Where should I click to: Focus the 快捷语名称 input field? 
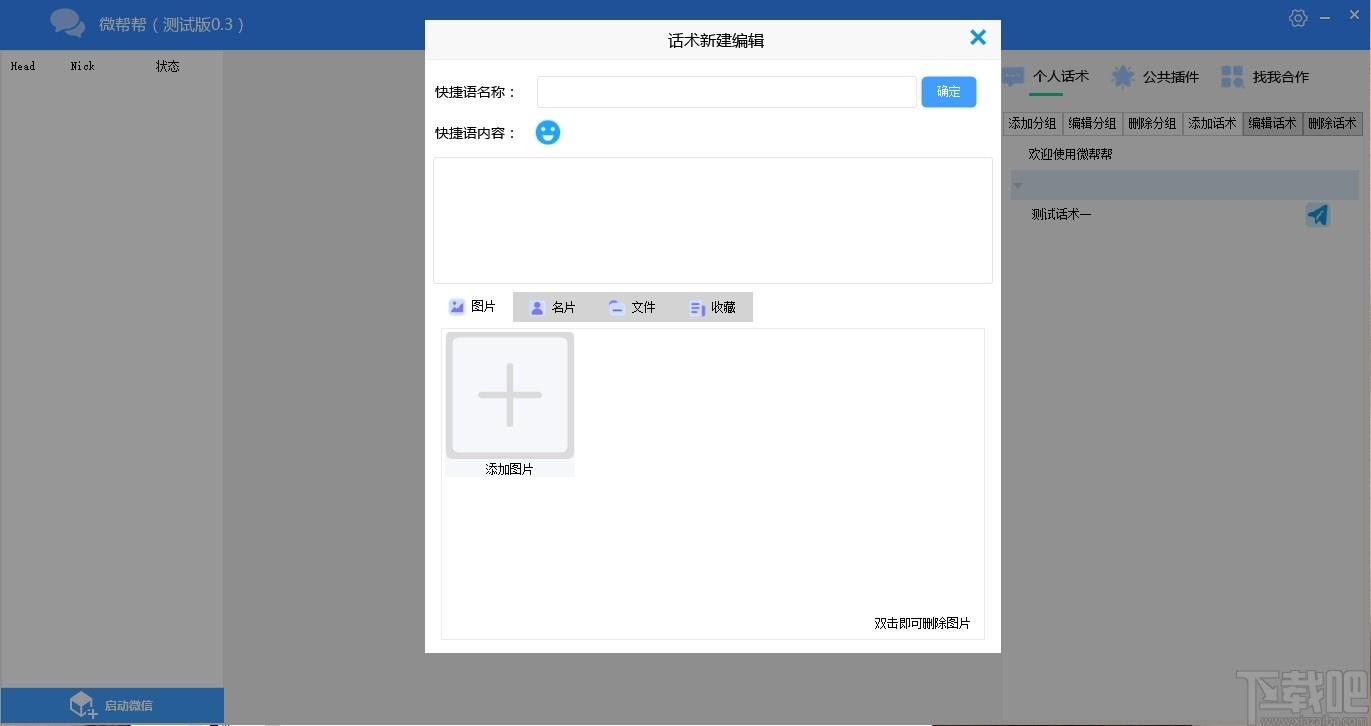pos(727,92)
